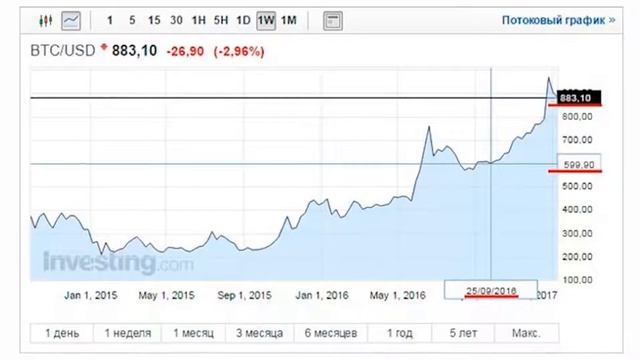
Task: Click the May 1, 2016 axis label
Action: point(398,295)
